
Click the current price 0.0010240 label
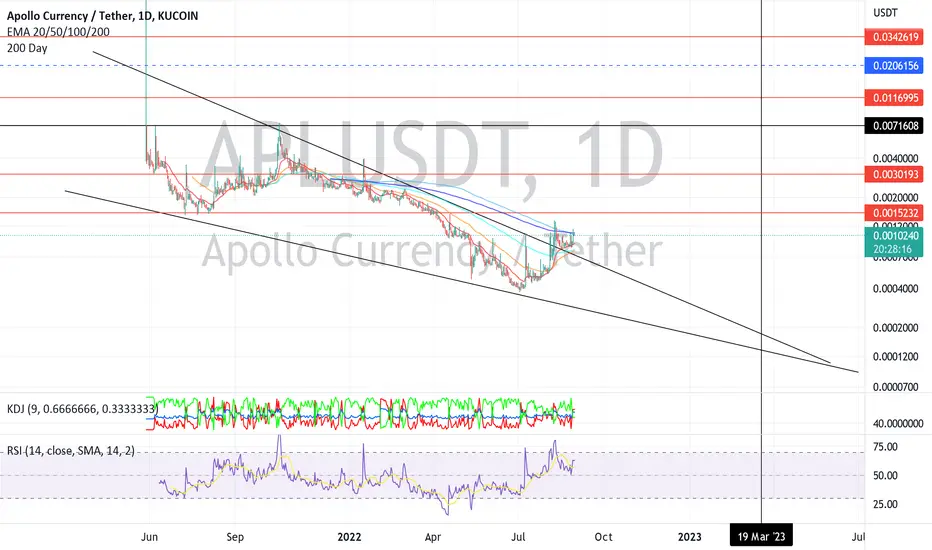point(895,235)
